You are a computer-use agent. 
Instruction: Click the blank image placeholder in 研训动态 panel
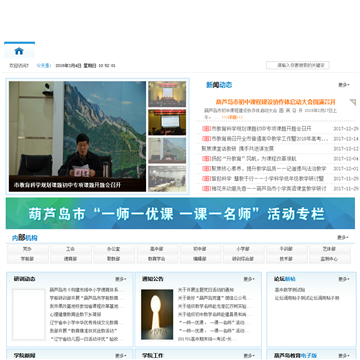(x=29, y=315)
